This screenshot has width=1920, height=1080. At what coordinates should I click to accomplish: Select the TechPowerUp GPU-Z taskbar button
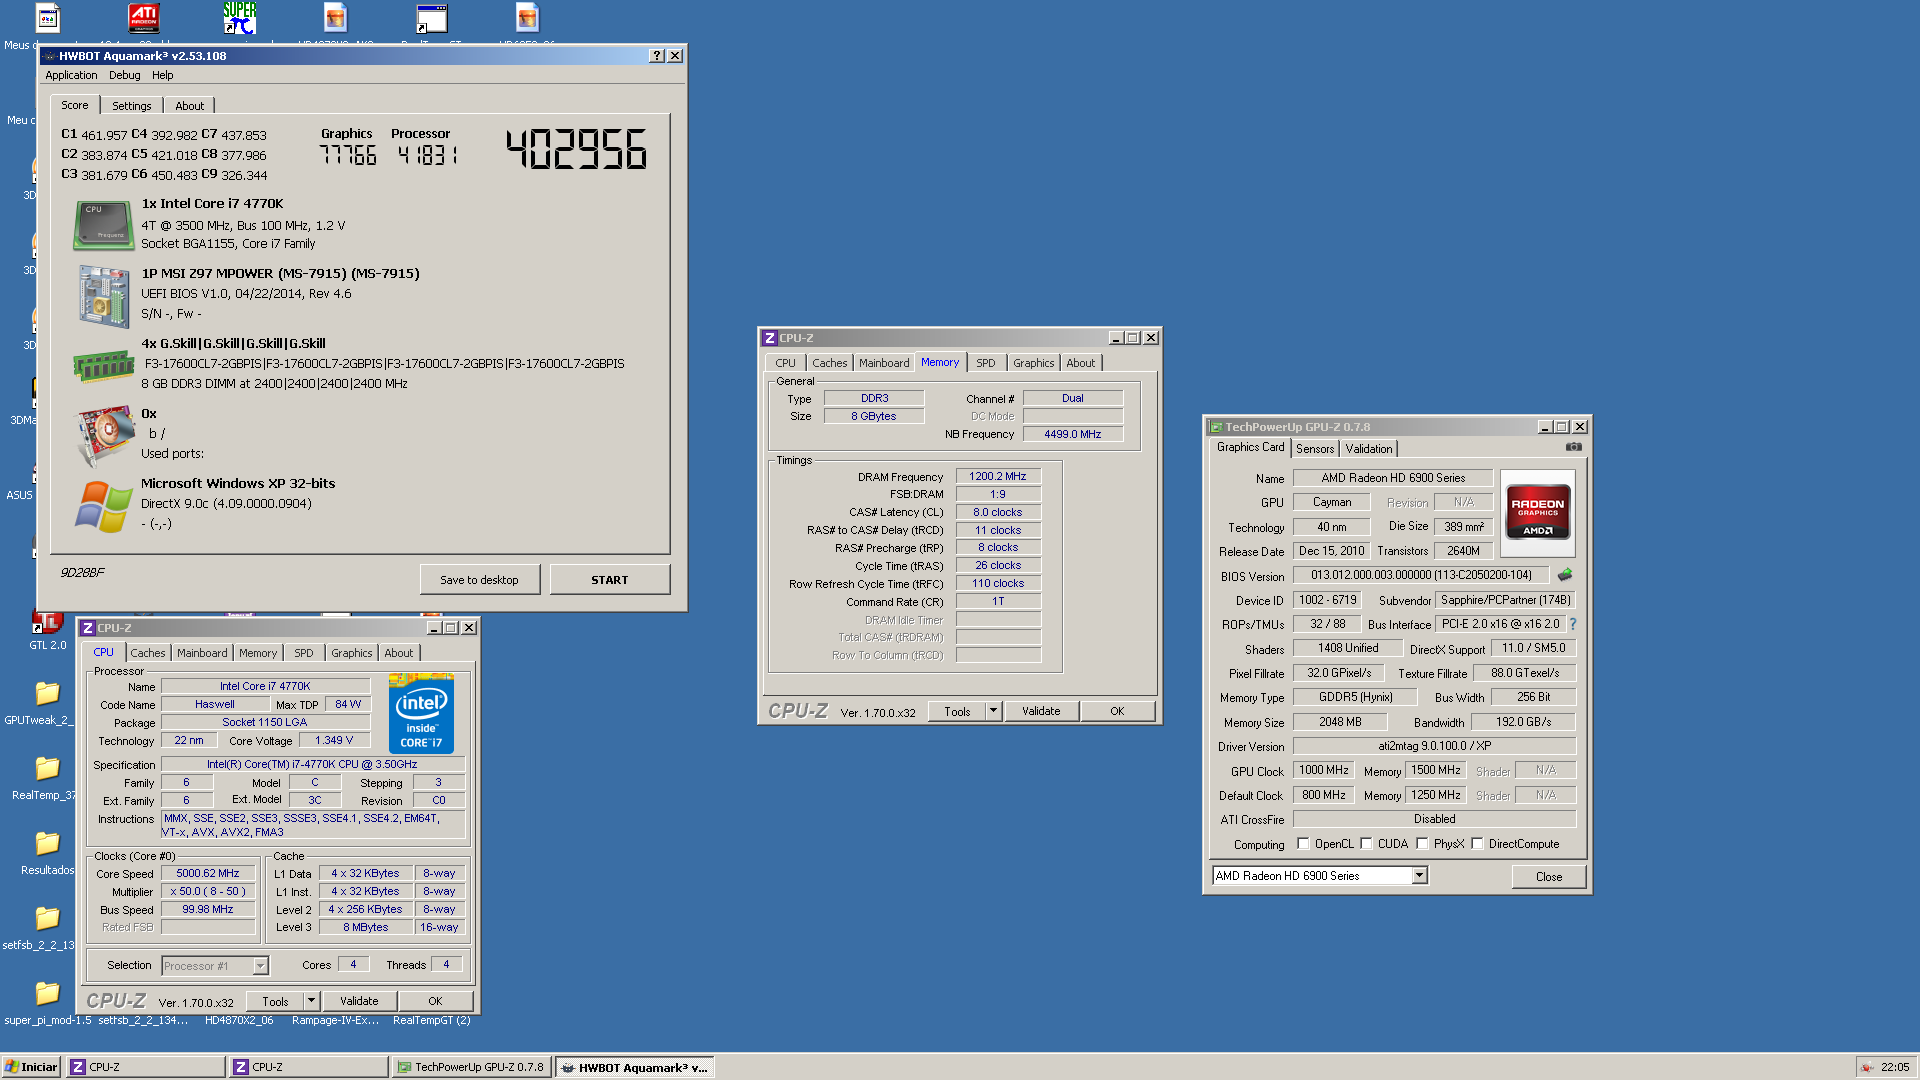(471, 1067)
